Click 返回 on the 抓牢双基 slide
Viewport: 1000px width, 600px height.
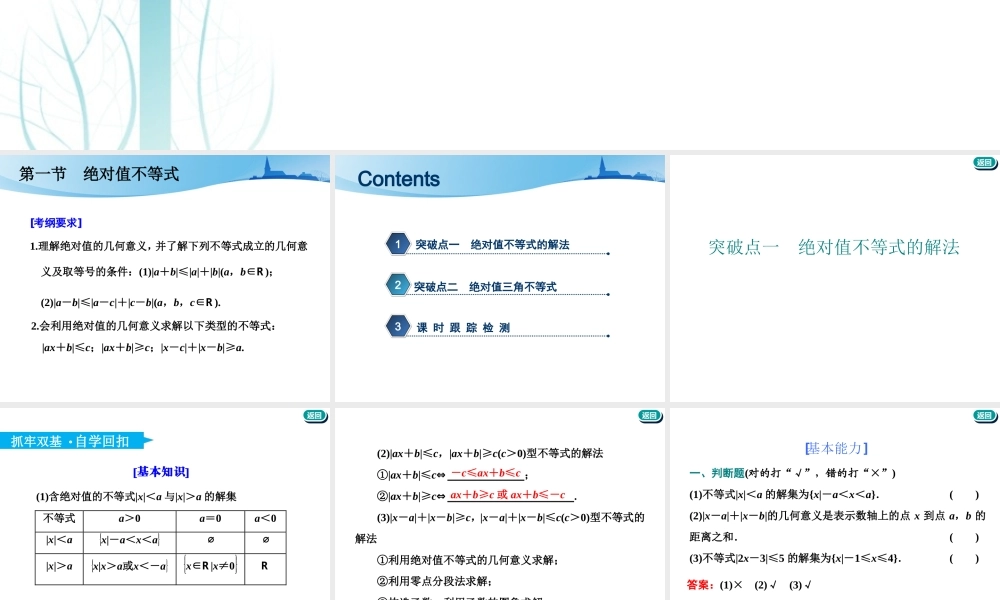pos(314,416)
